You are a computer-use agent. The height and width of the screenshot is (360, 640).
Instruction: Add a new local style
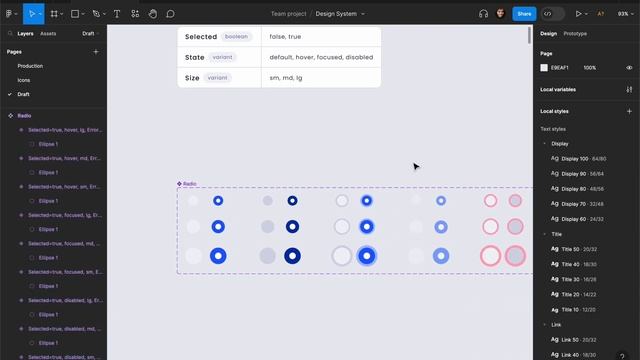tap(629, 111)
